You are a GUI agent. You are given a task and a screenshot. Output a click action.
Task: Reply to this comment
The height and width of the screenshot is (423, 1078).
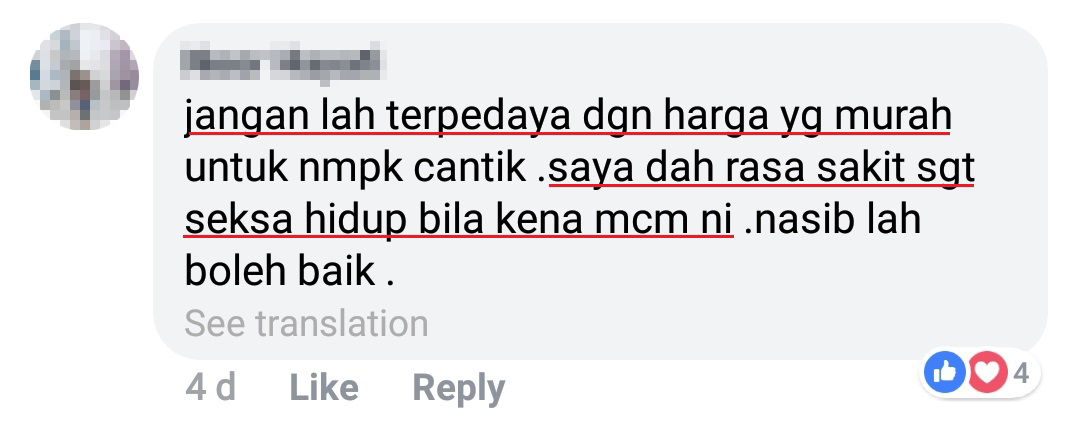(x=459, y=389)
